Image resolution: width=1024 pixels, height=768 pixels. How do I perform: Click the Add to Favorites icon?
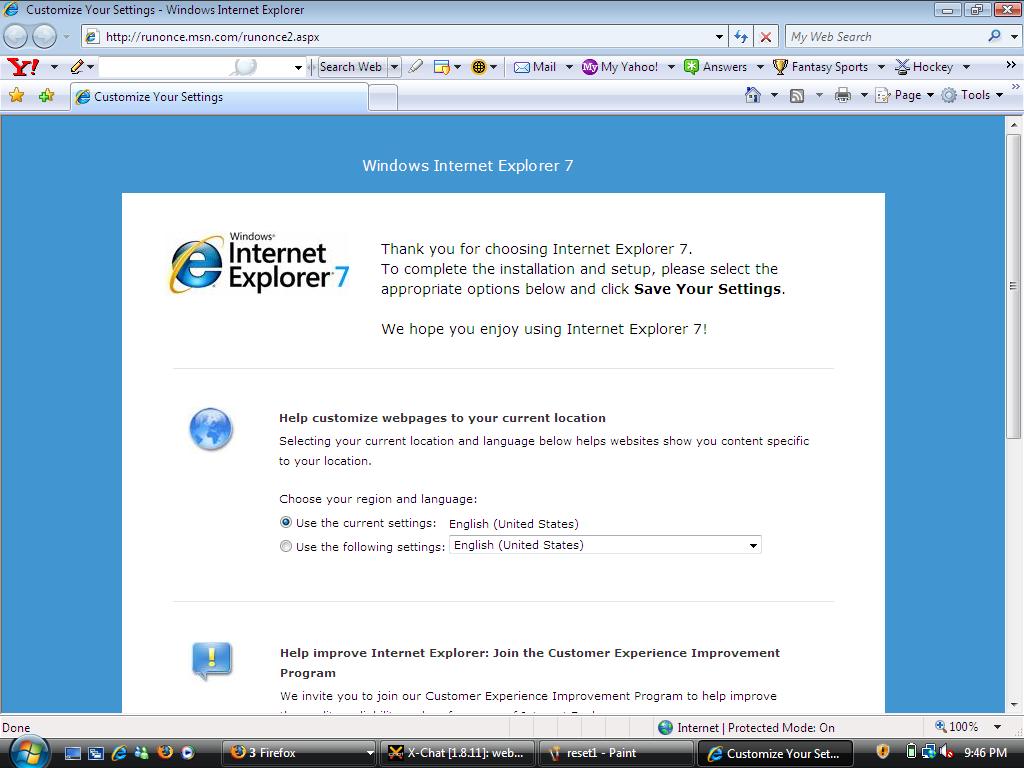click(46, 96)
